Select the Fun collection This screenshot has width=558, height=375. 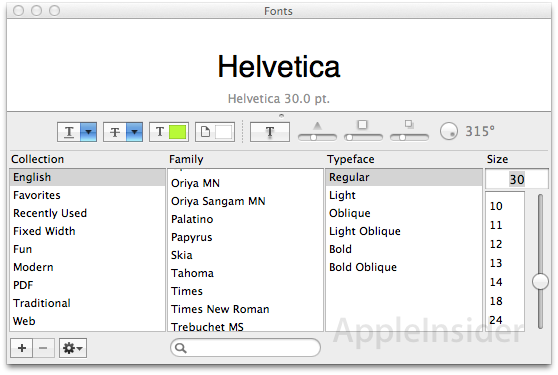click(x=88, y=249)
